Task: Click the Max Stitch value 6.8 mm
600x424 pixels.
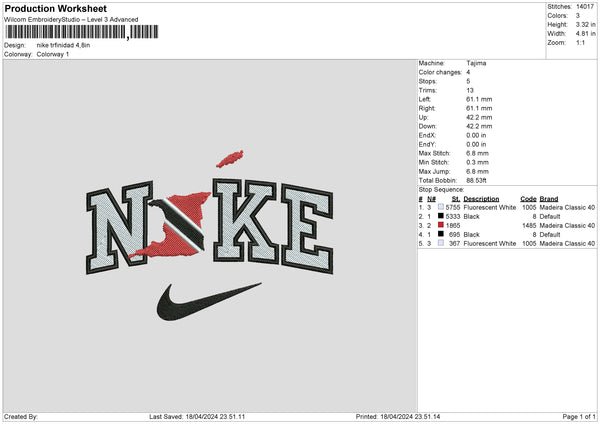Action: [477, 153]
